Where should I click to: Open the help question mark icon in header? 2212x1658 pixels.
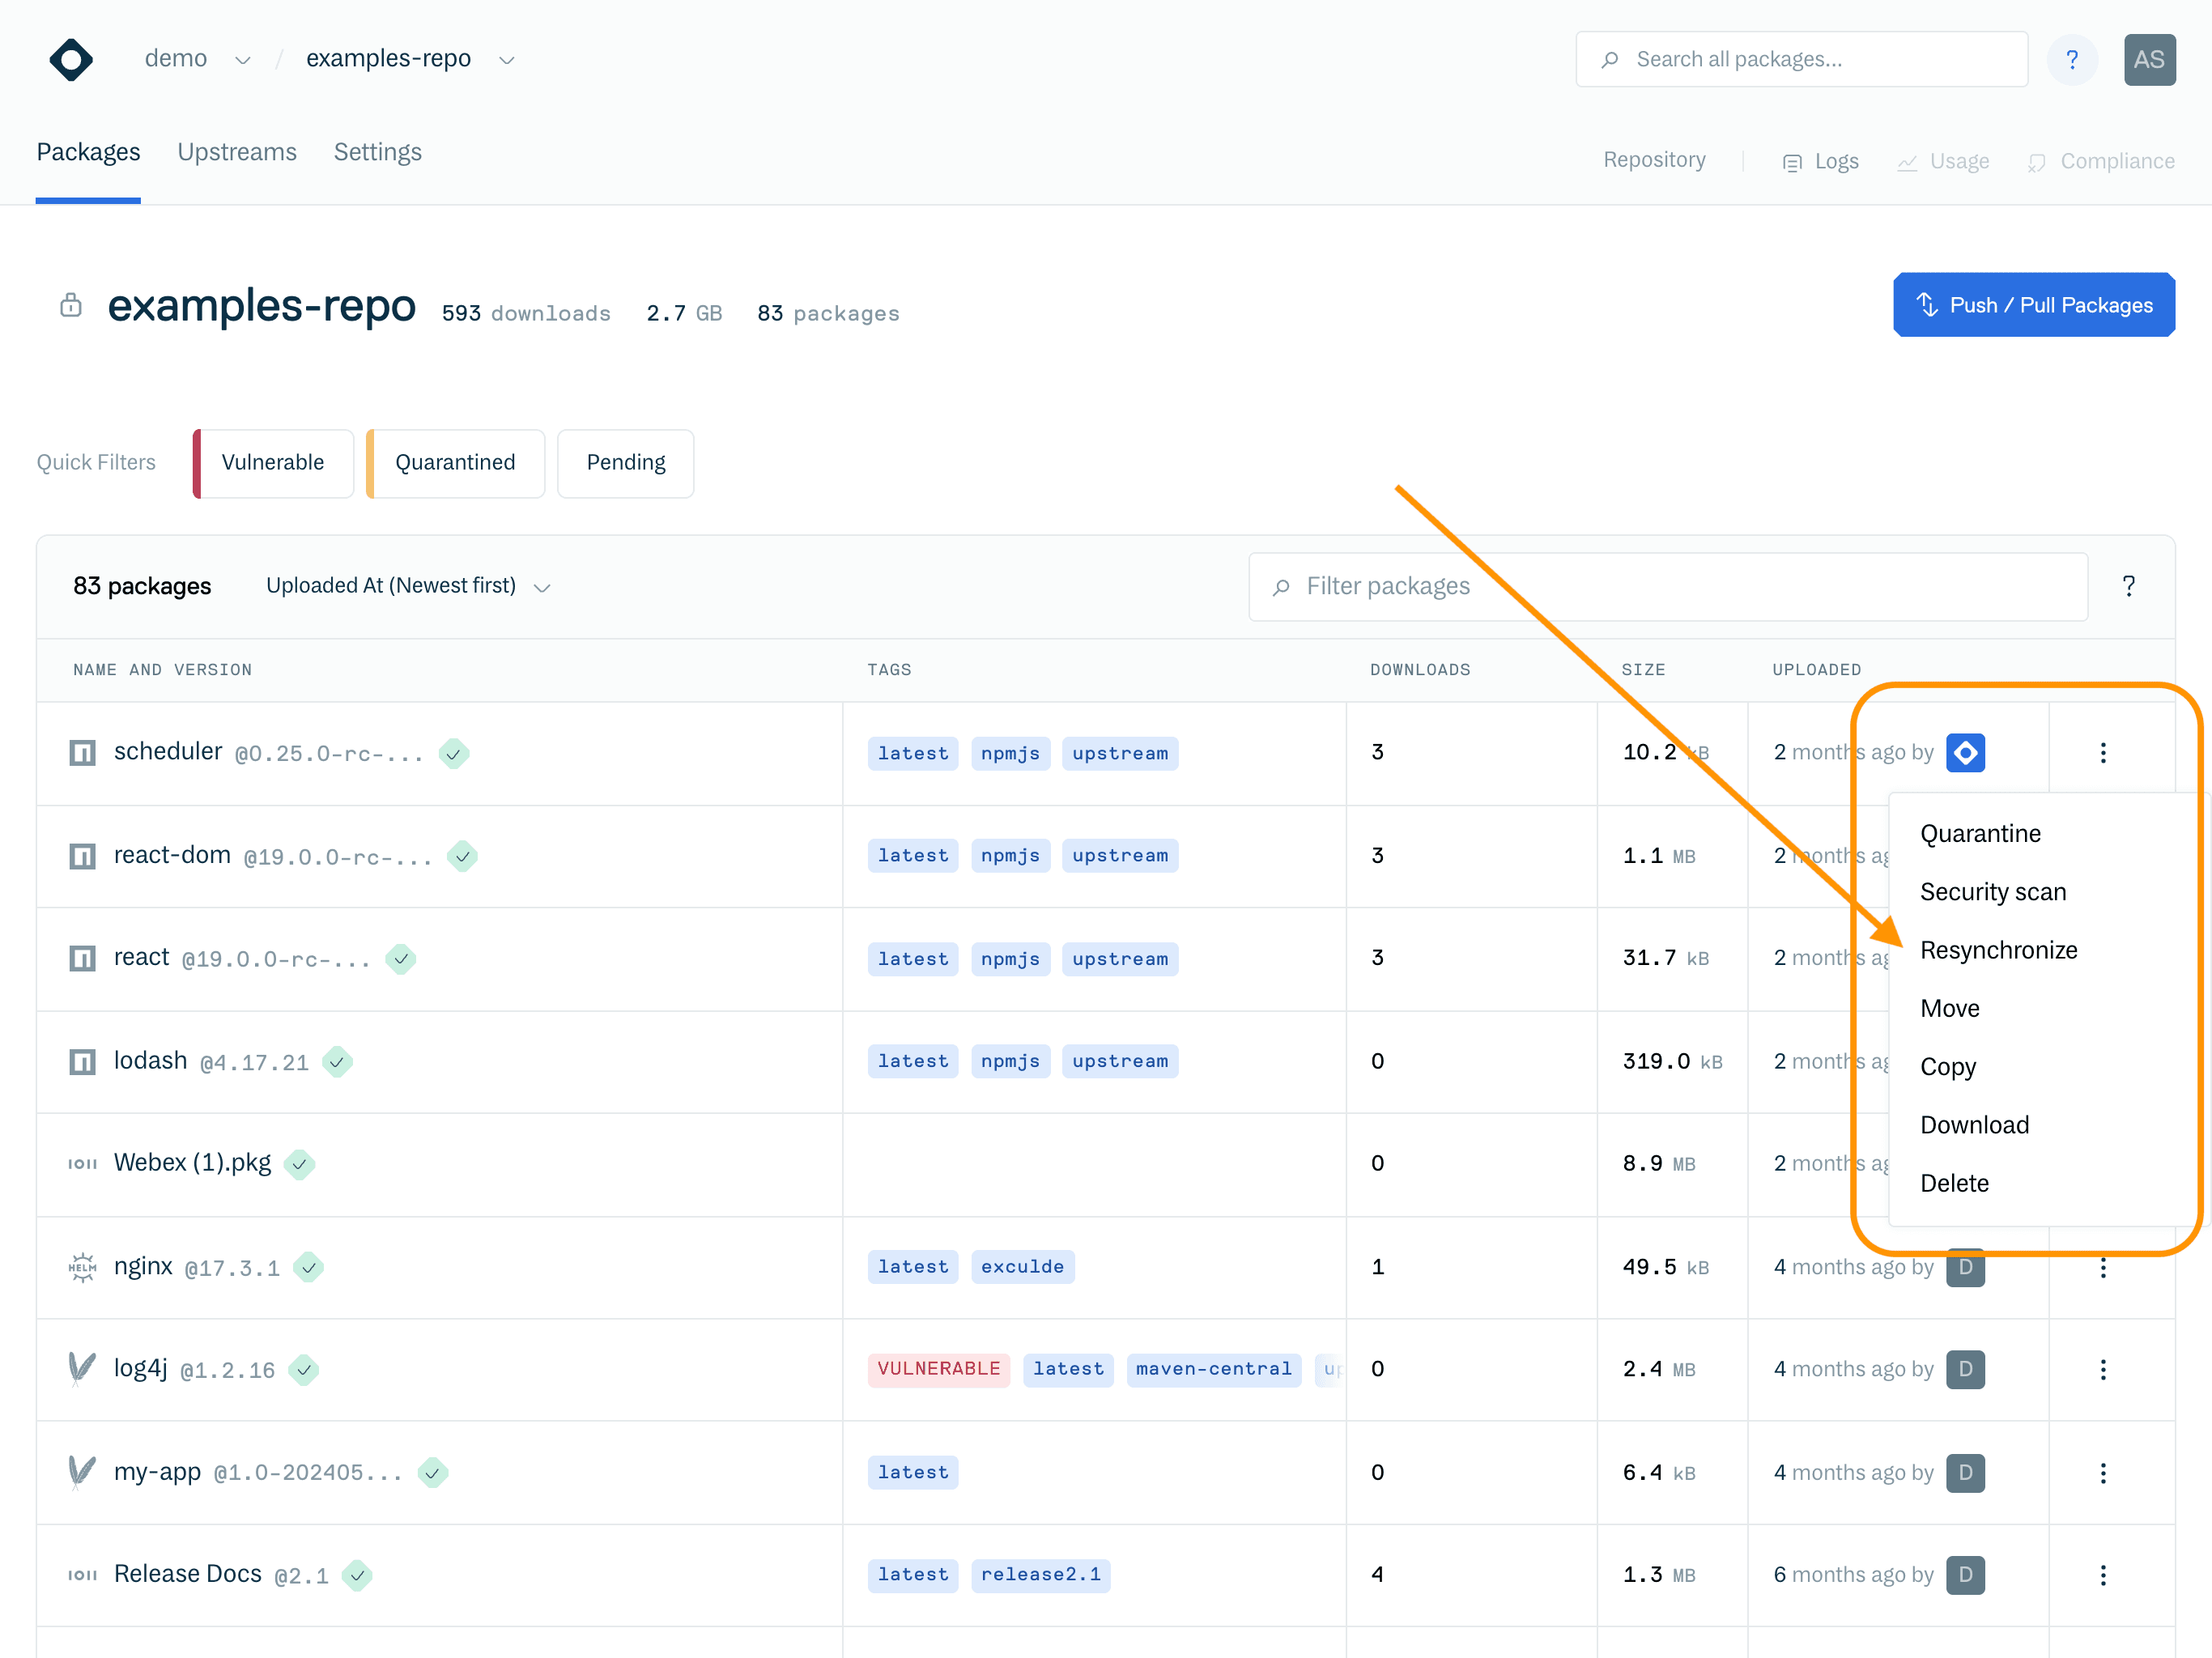[2071, 59]
